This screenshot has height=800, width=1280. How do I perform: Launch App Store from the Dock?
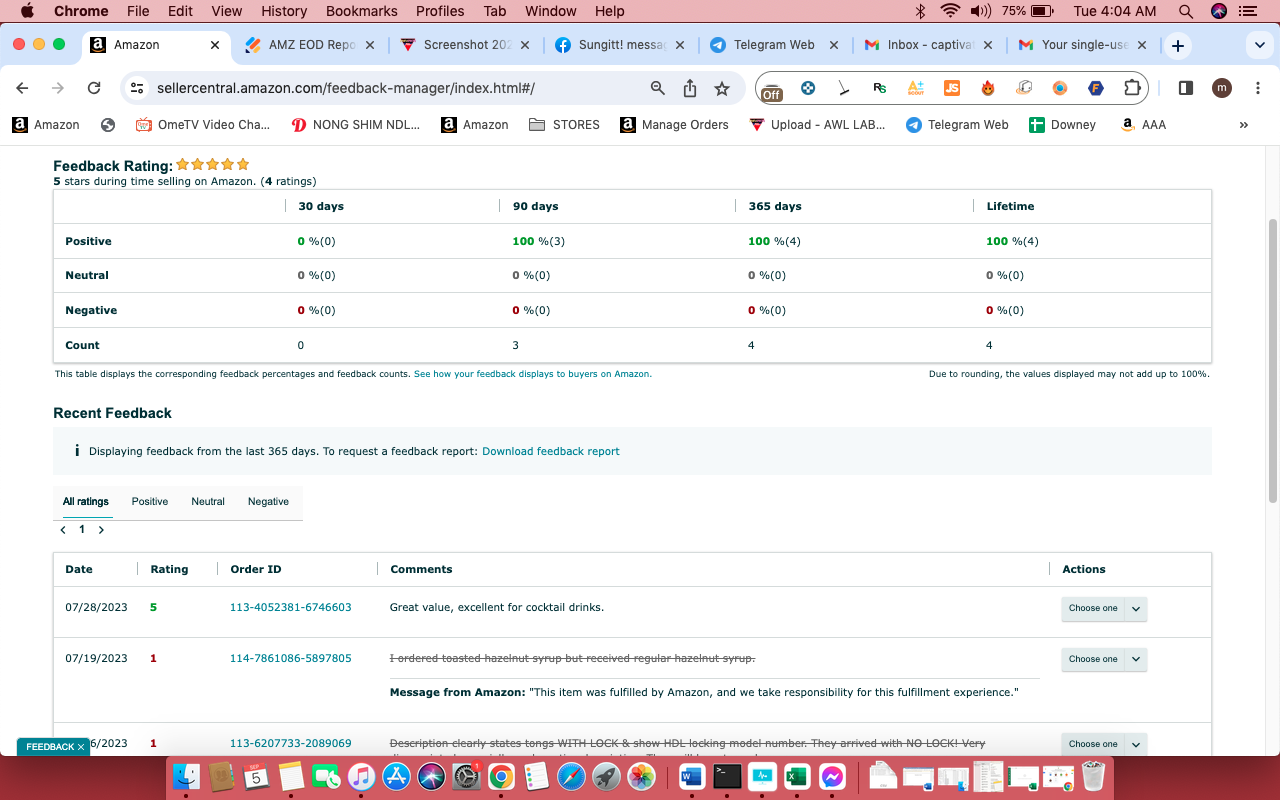[397, 776]
